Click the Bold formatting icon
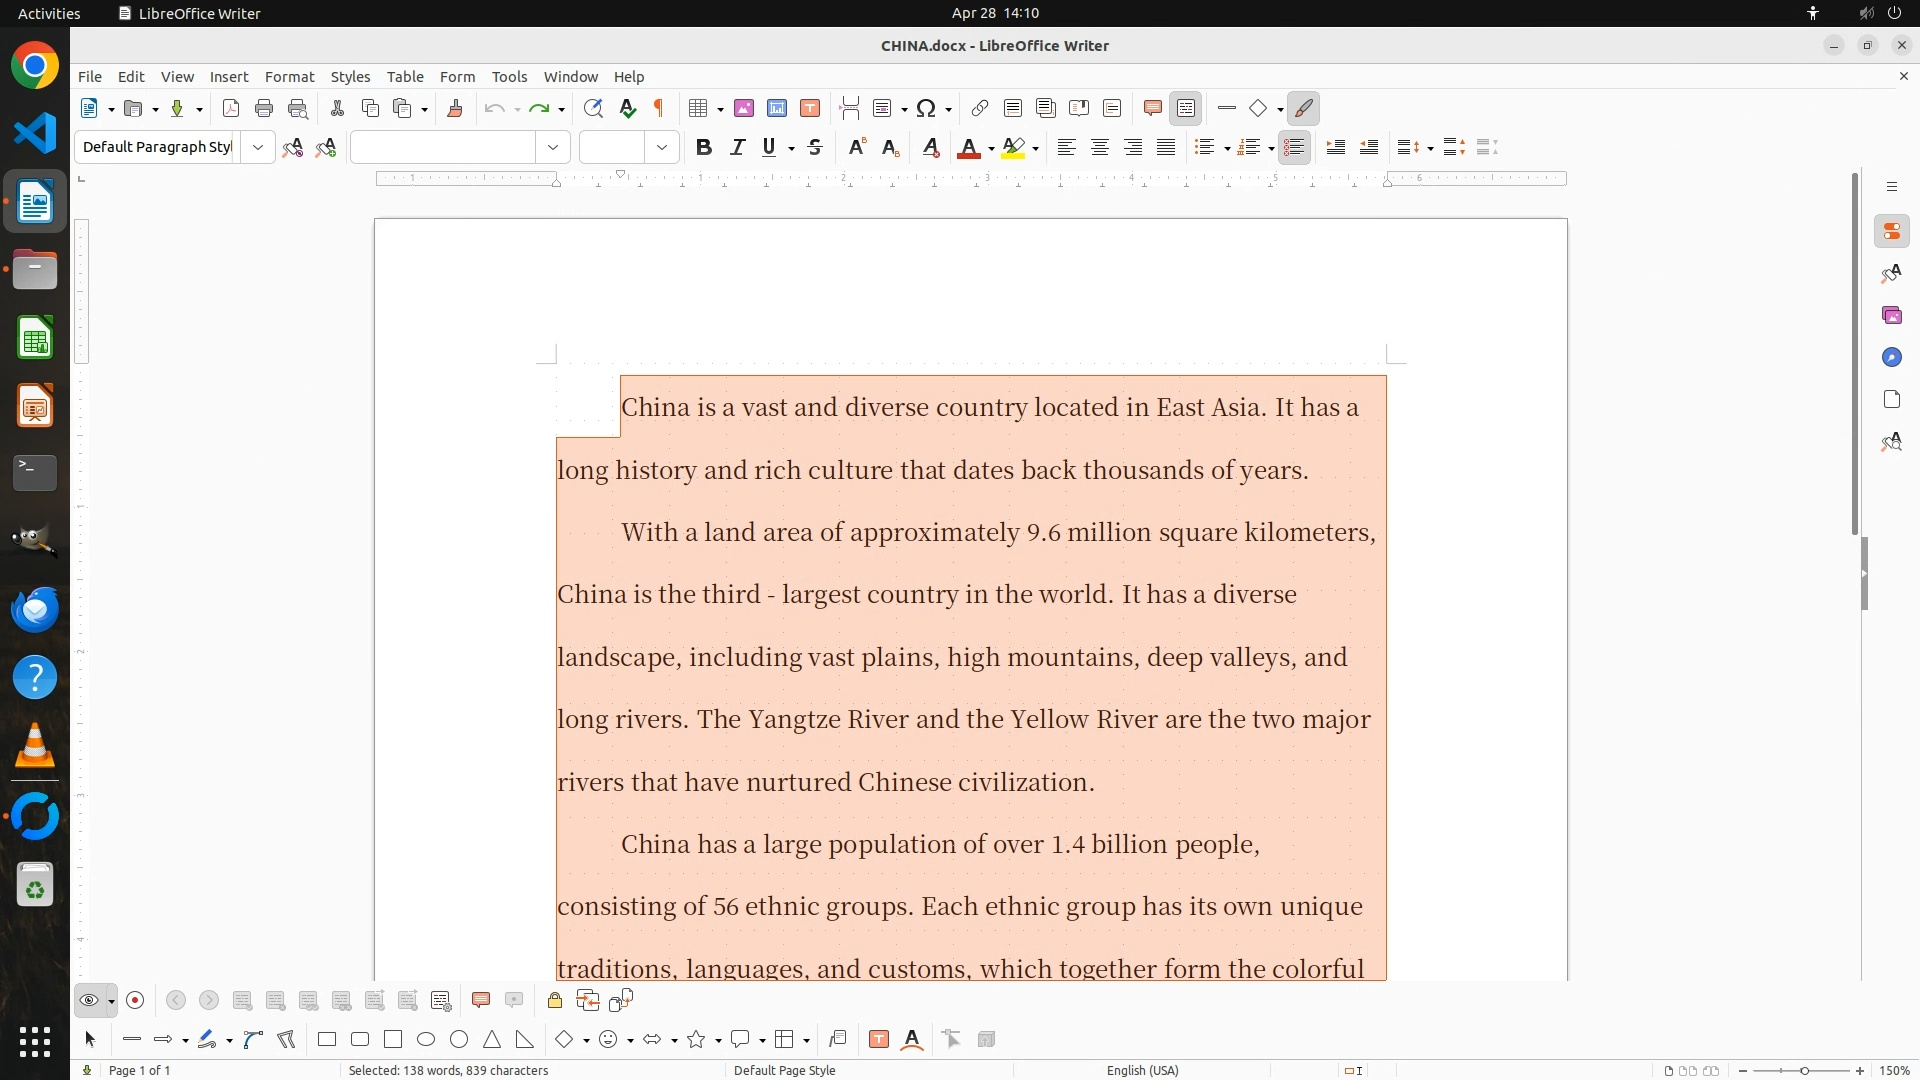Image resolution: width=1920 pixels, height=1080 pixels. 704,148
